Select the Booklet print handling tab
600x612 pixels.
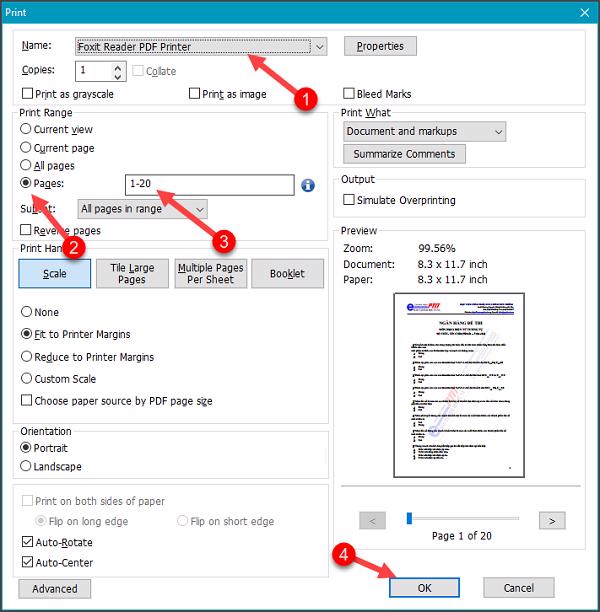(x=288, y=274)
